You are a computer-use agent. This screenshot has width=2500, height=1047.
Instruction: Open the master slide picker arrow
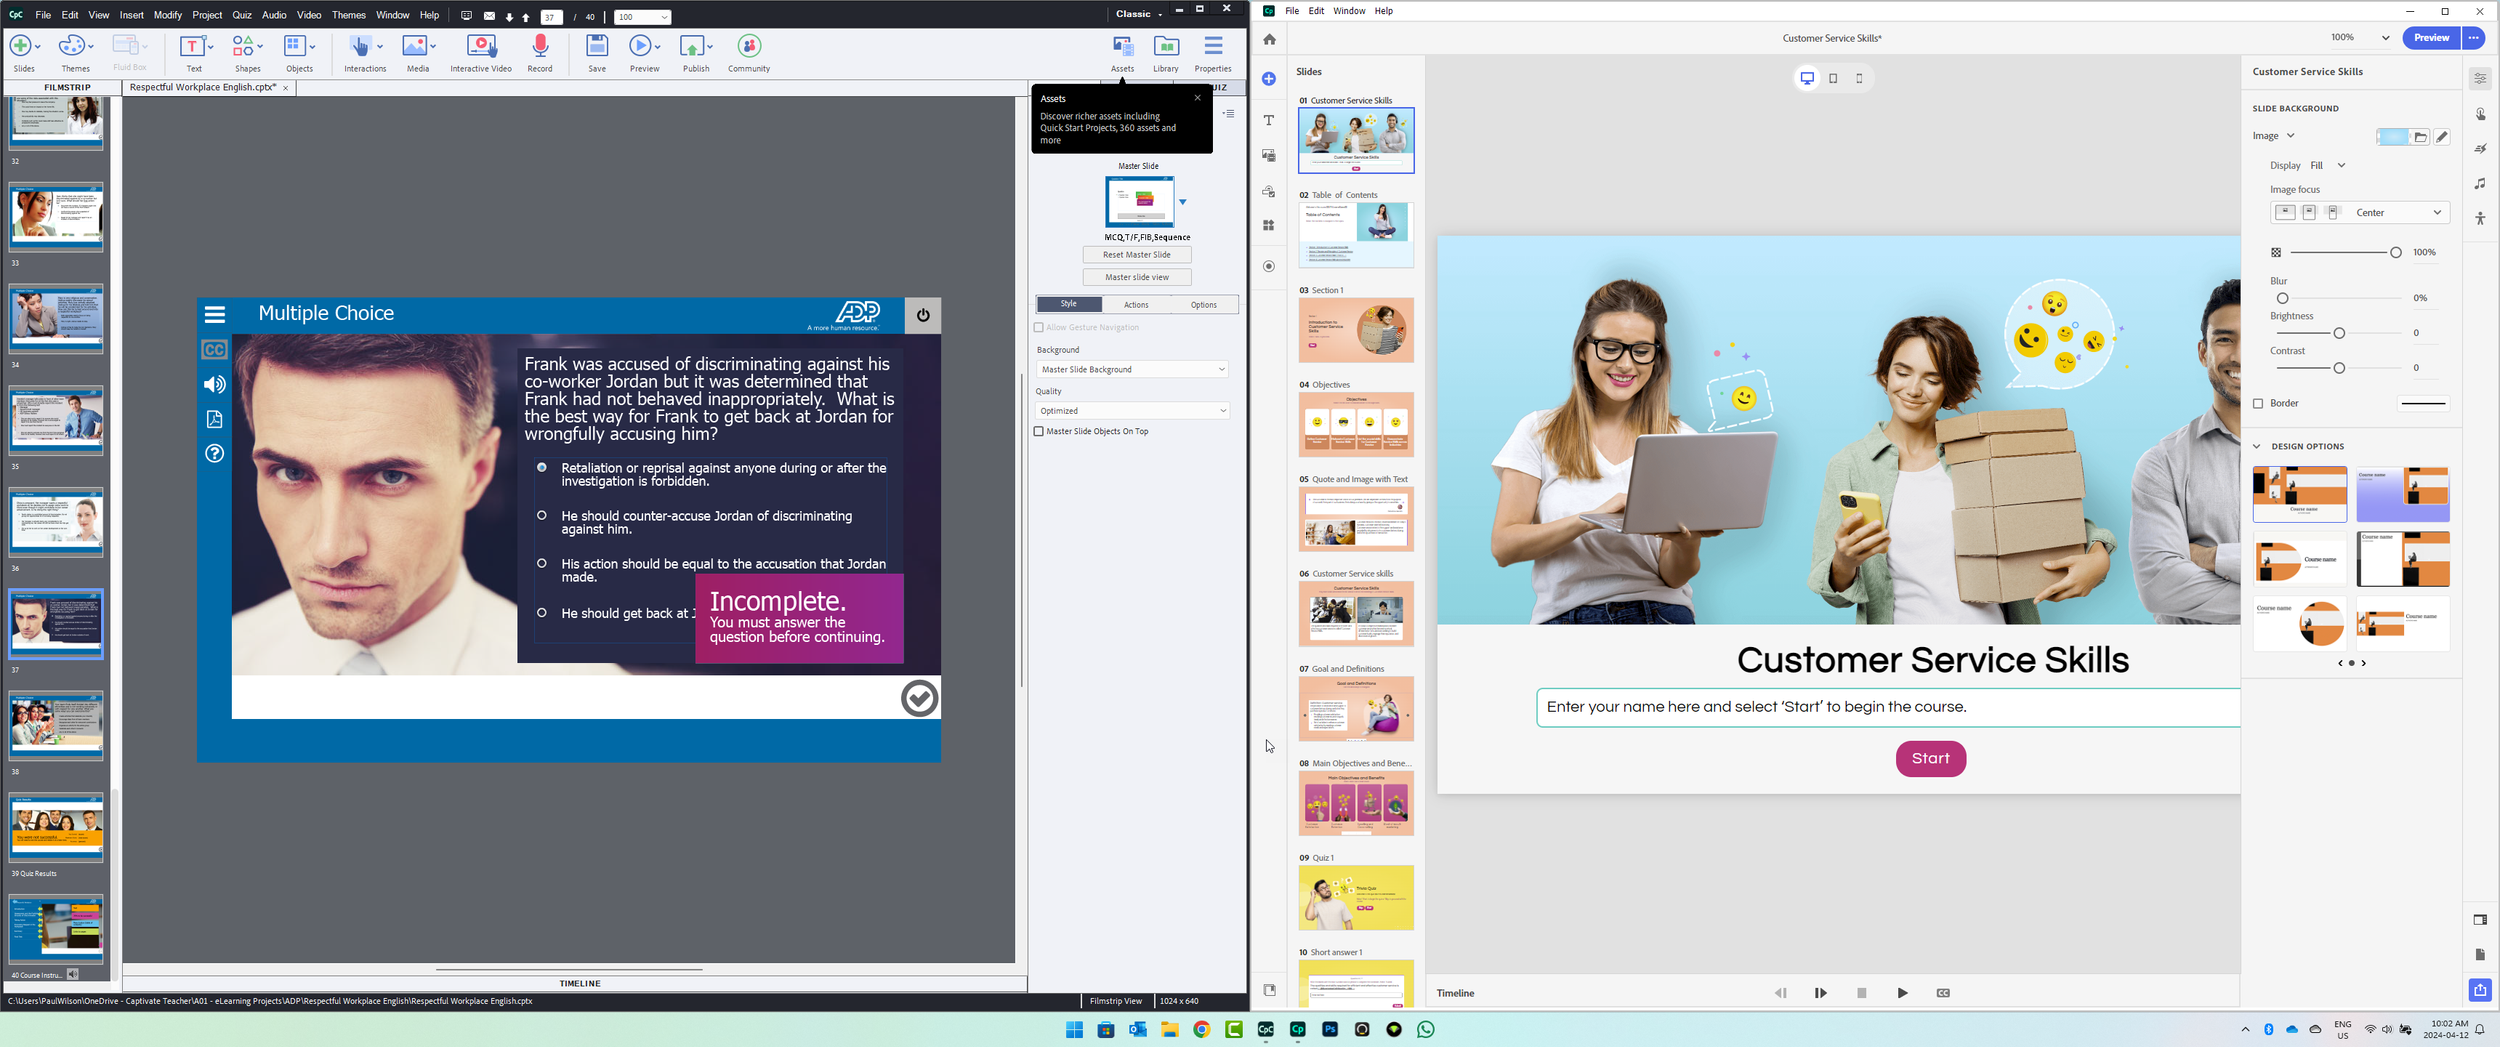pyautogui.click(x=1182, y=202)
